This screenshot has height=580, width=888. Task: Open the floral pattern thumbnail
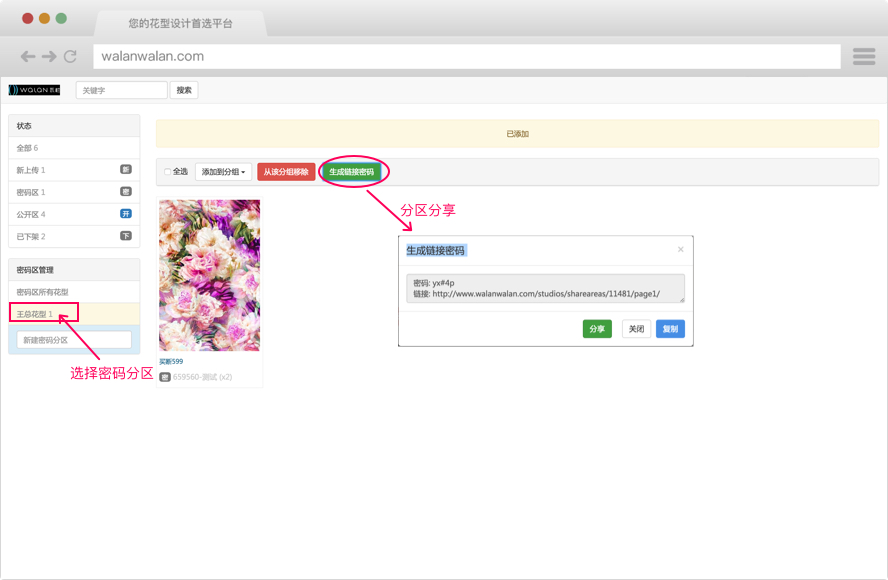(x=209, y=275)
